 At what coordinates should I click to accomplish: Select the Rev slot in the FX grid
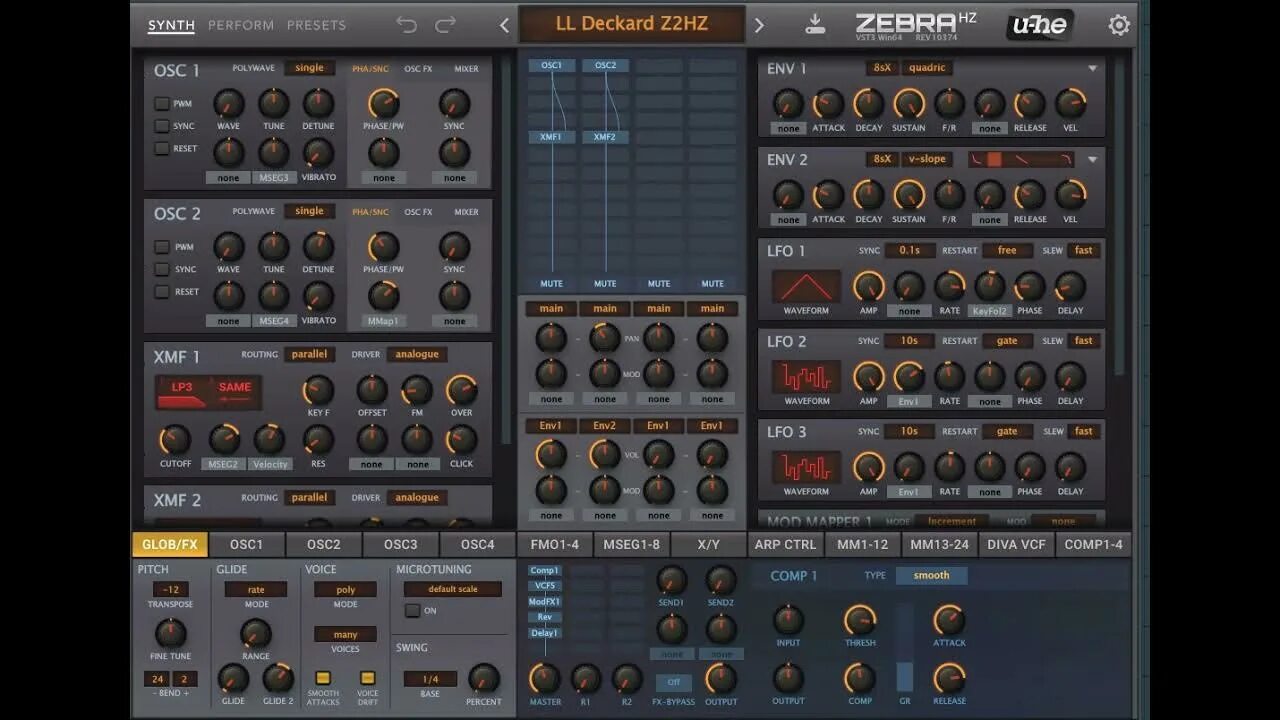(544, 617)
